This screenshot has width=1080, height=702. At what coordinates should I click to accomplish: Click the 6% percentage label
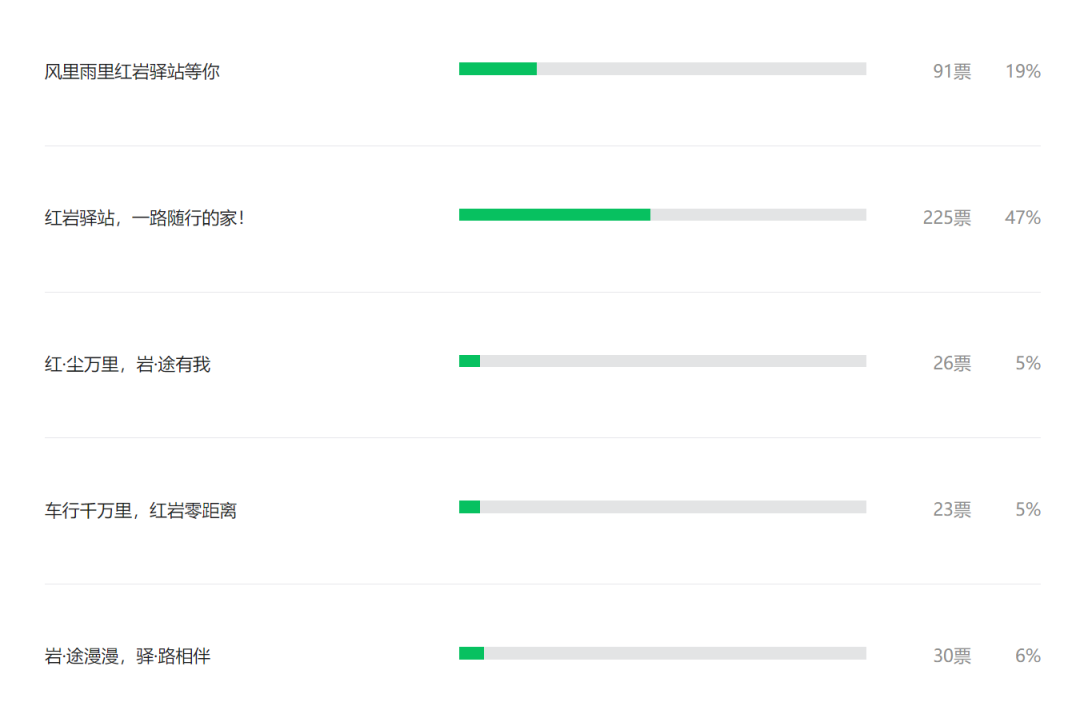click(1028, 656)
